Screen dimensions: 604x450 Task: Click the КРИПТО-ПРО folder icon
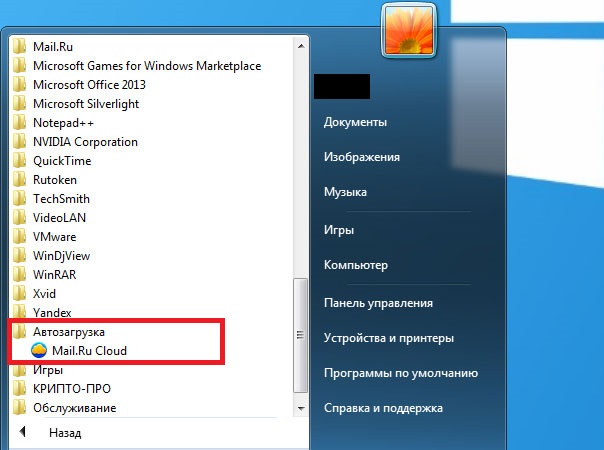point(19,388)
